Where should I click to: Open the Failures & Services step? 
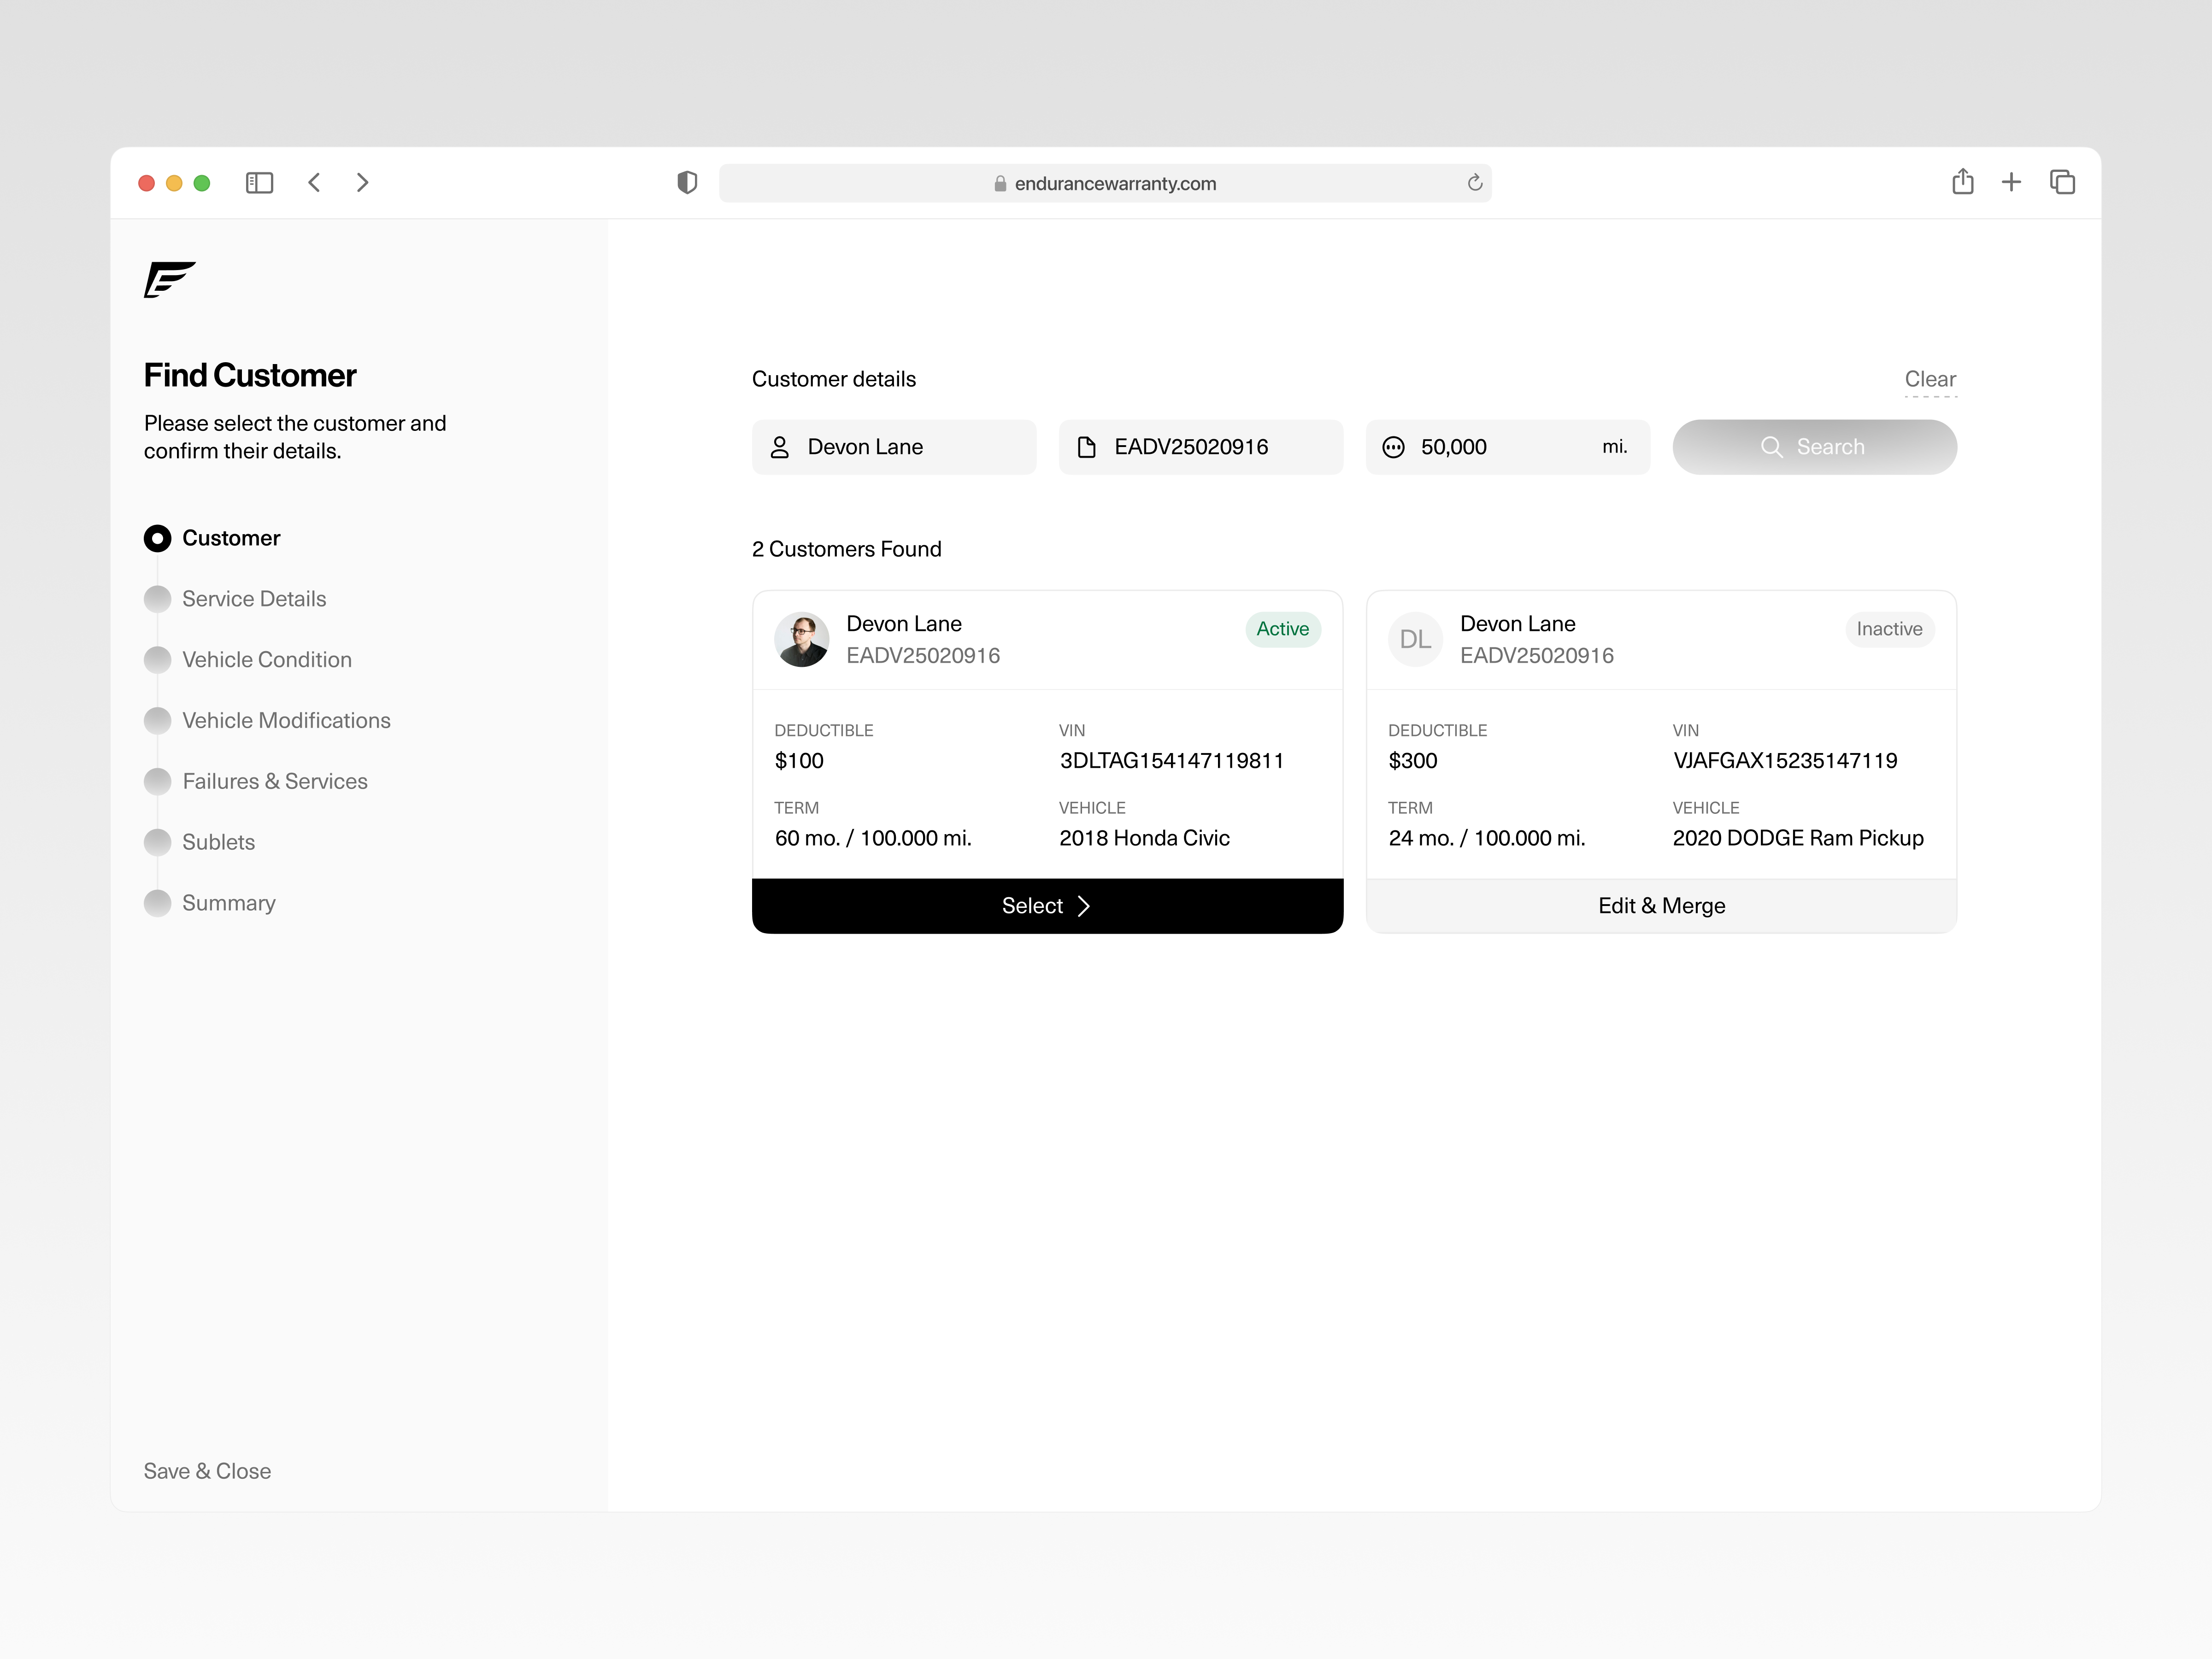tap(275, 781)
